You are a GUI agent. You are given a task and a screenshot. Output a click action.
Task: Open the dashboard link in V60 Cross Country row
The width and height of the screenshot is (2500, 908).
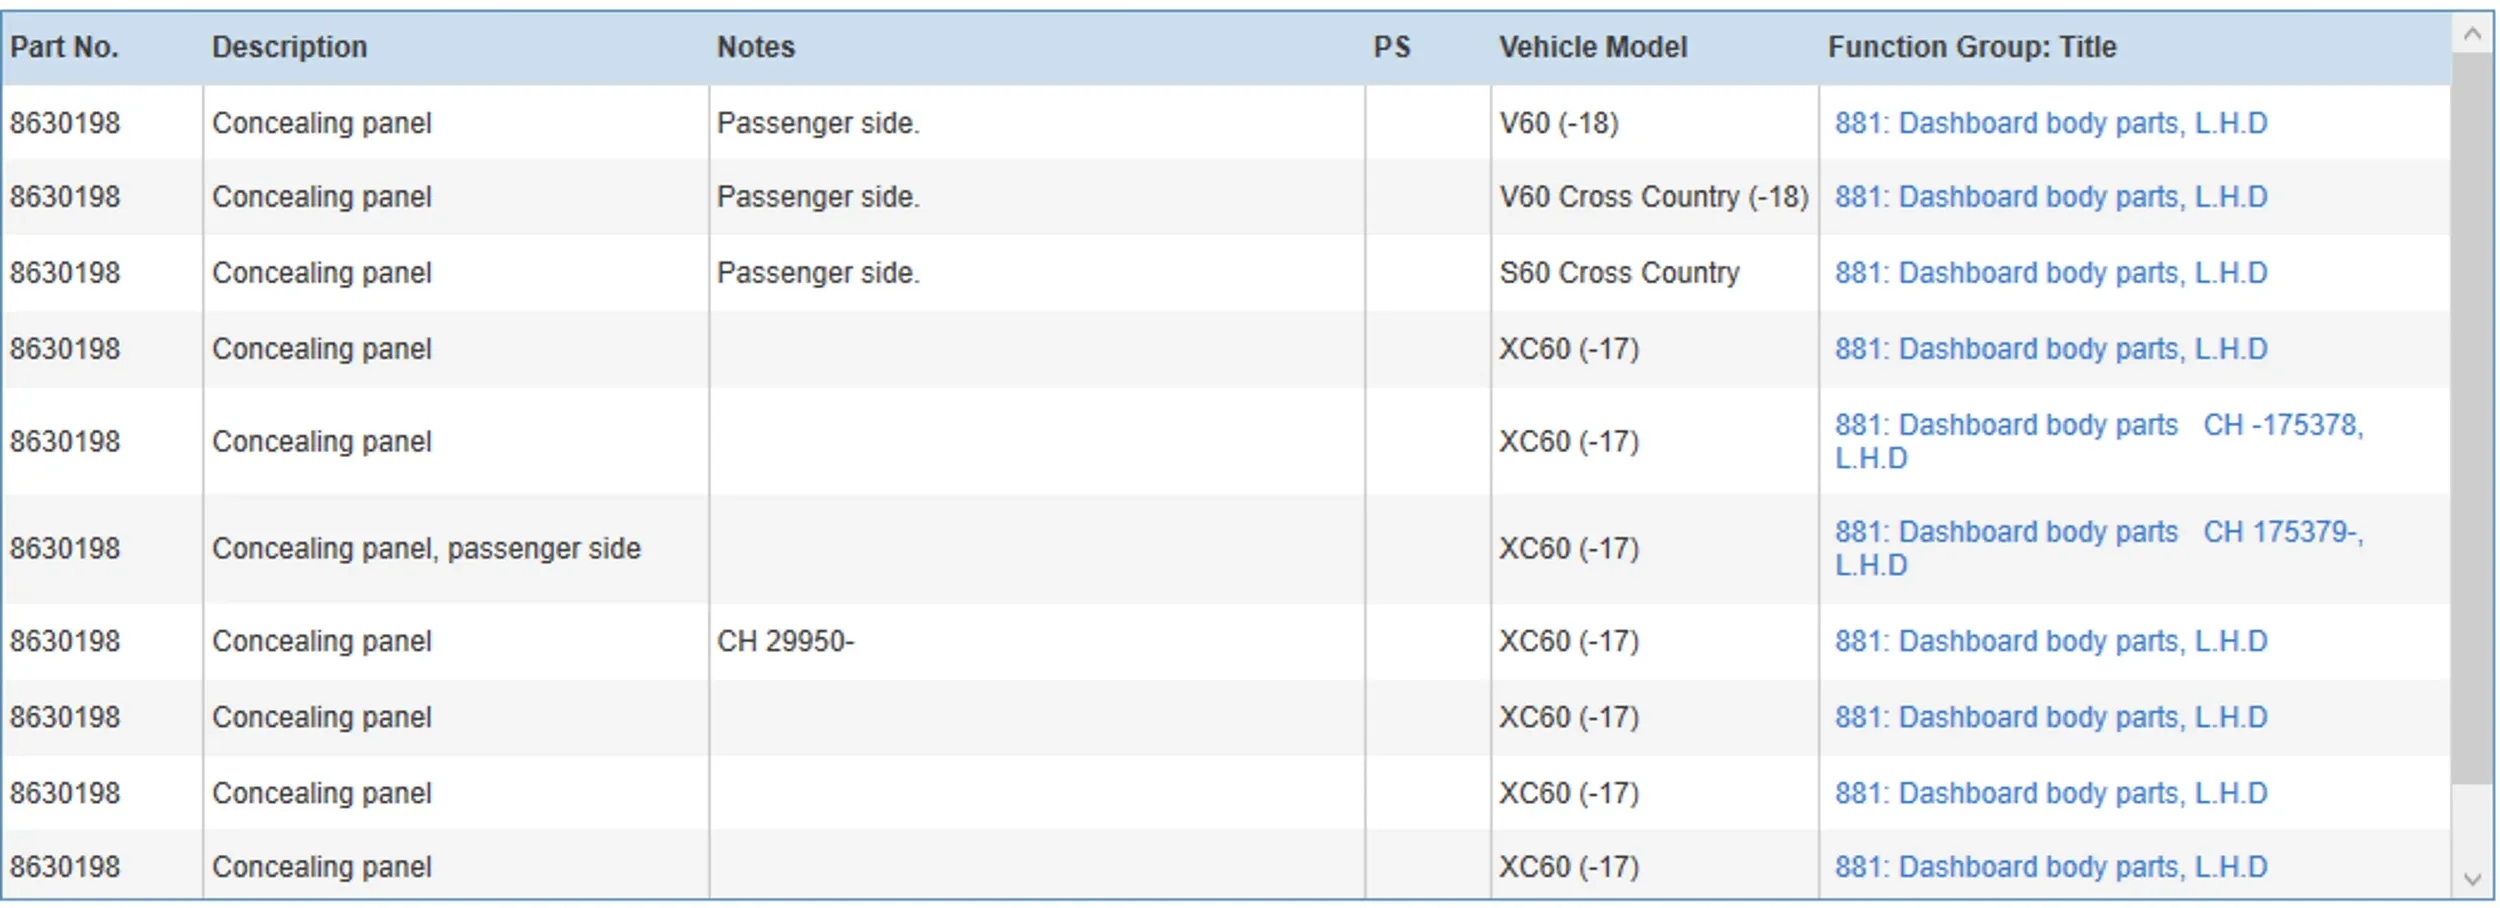point(2050,197)
